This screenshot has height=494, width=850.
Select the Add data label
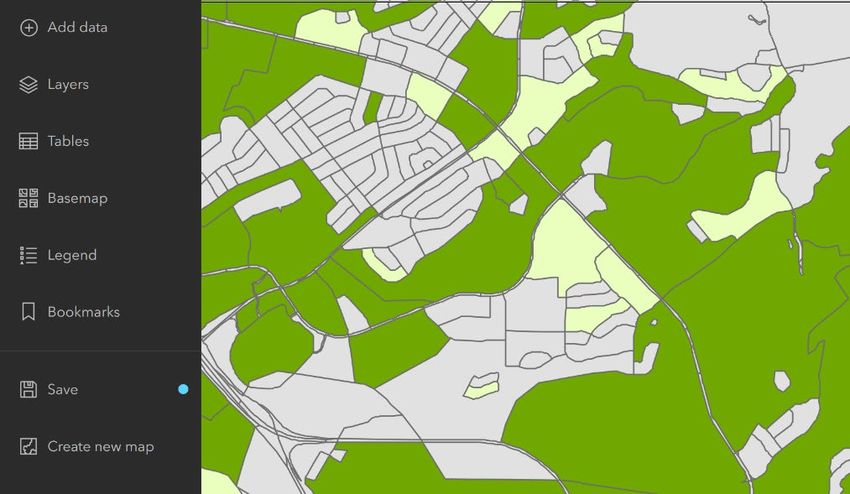78,27
